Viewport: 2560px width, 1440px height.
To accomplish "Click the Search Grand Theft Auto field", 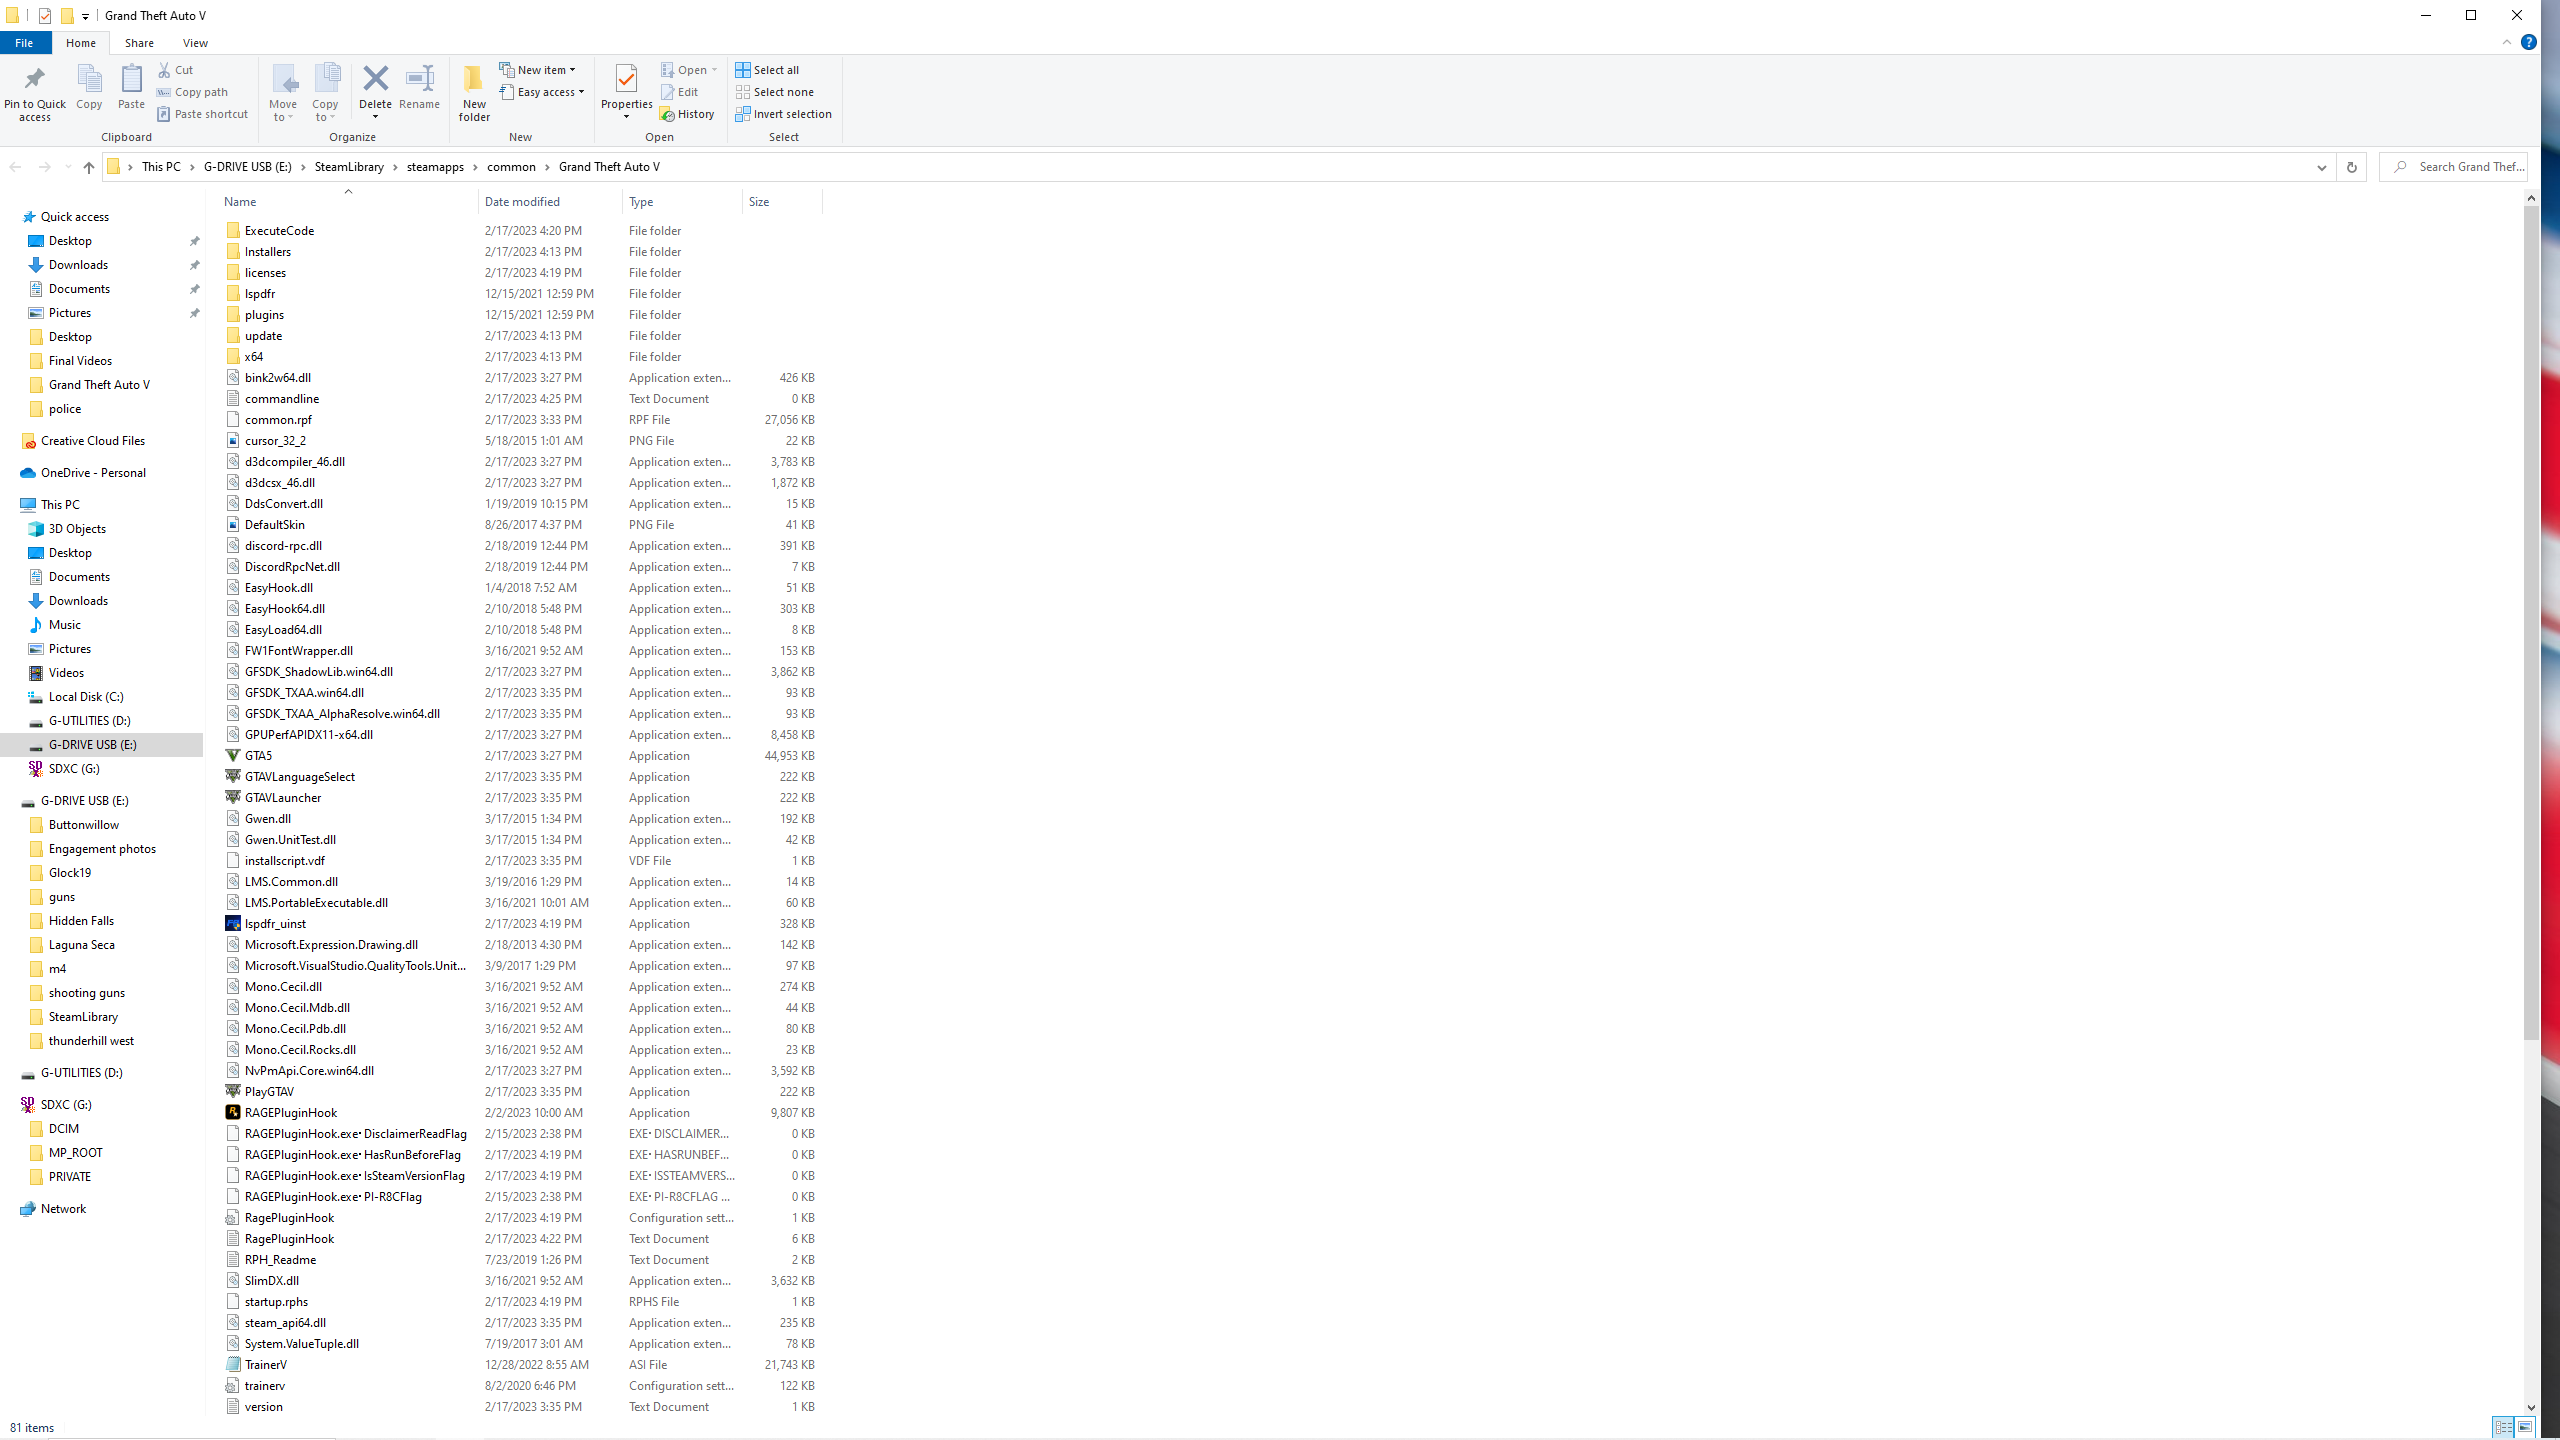I will tap(2465, 167).
